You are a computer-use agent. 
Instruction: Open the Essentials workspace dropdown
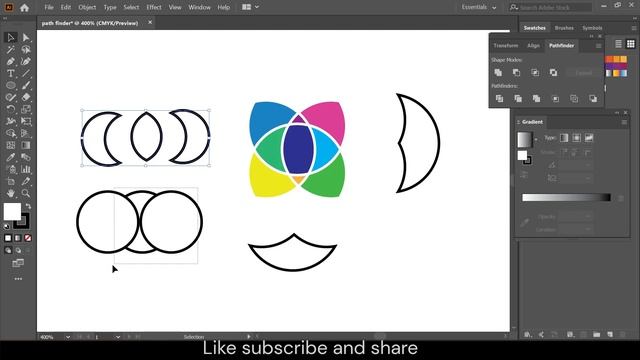(479, 7)
